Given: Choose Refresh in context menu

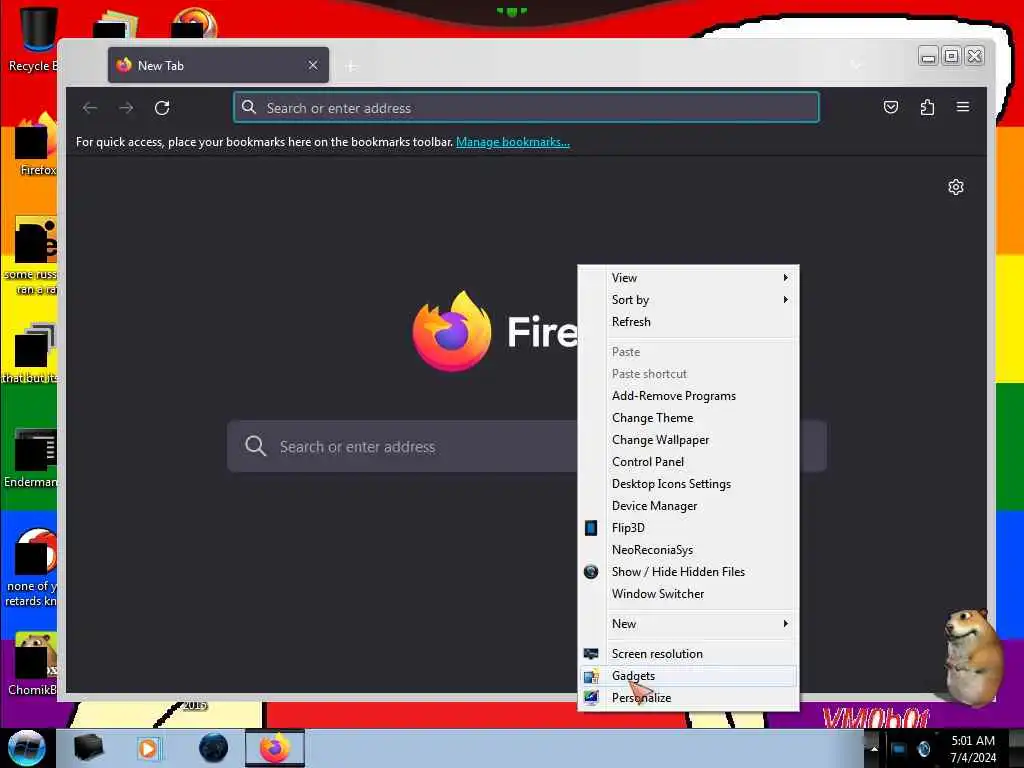Looking at the screenshot, I should 688,322.
